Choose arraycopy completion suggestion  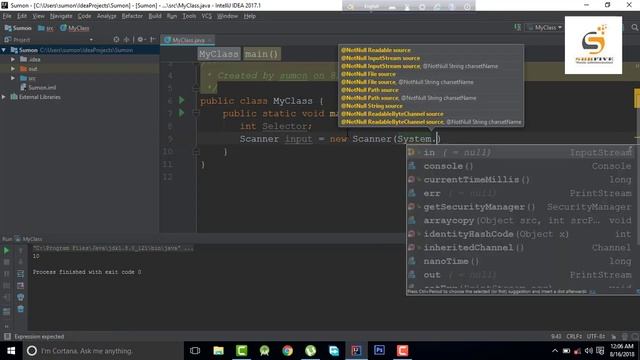point(520,220)
